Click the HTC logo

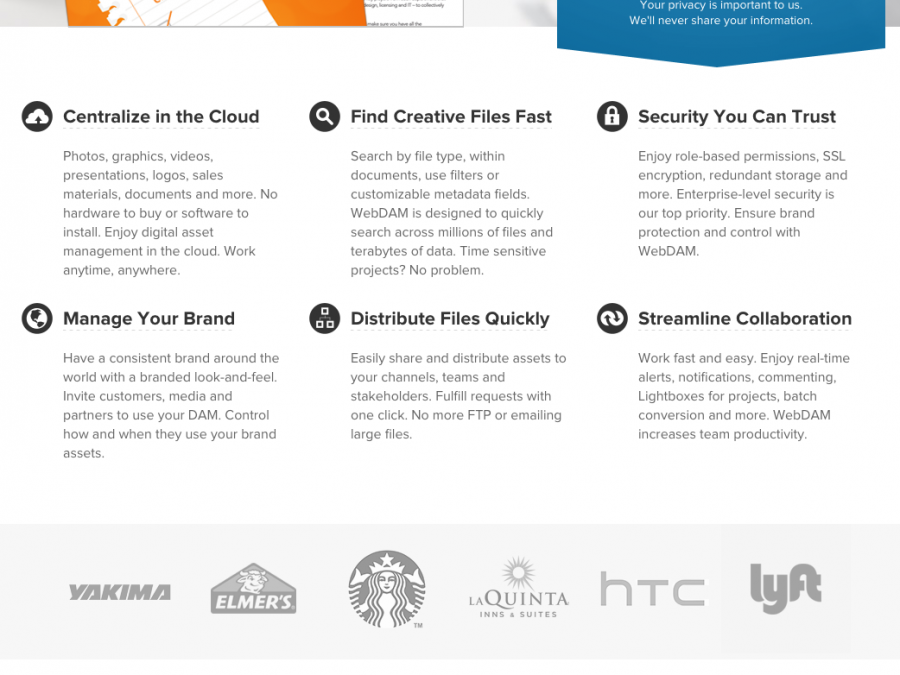click(x=652, y=589)
